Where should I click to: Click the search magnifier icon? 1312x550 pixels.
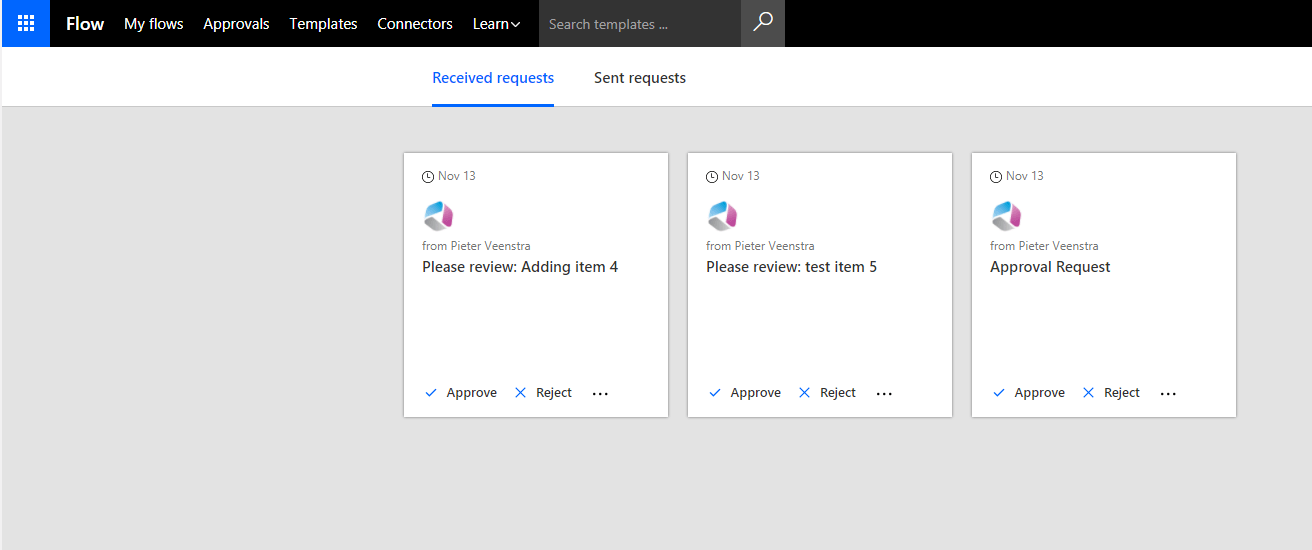point(763,23)
